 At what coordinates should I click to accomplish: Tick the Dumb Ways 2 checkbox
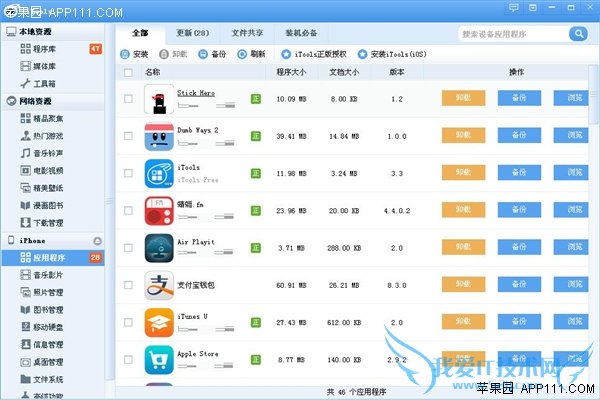click(x=128, y=136)
